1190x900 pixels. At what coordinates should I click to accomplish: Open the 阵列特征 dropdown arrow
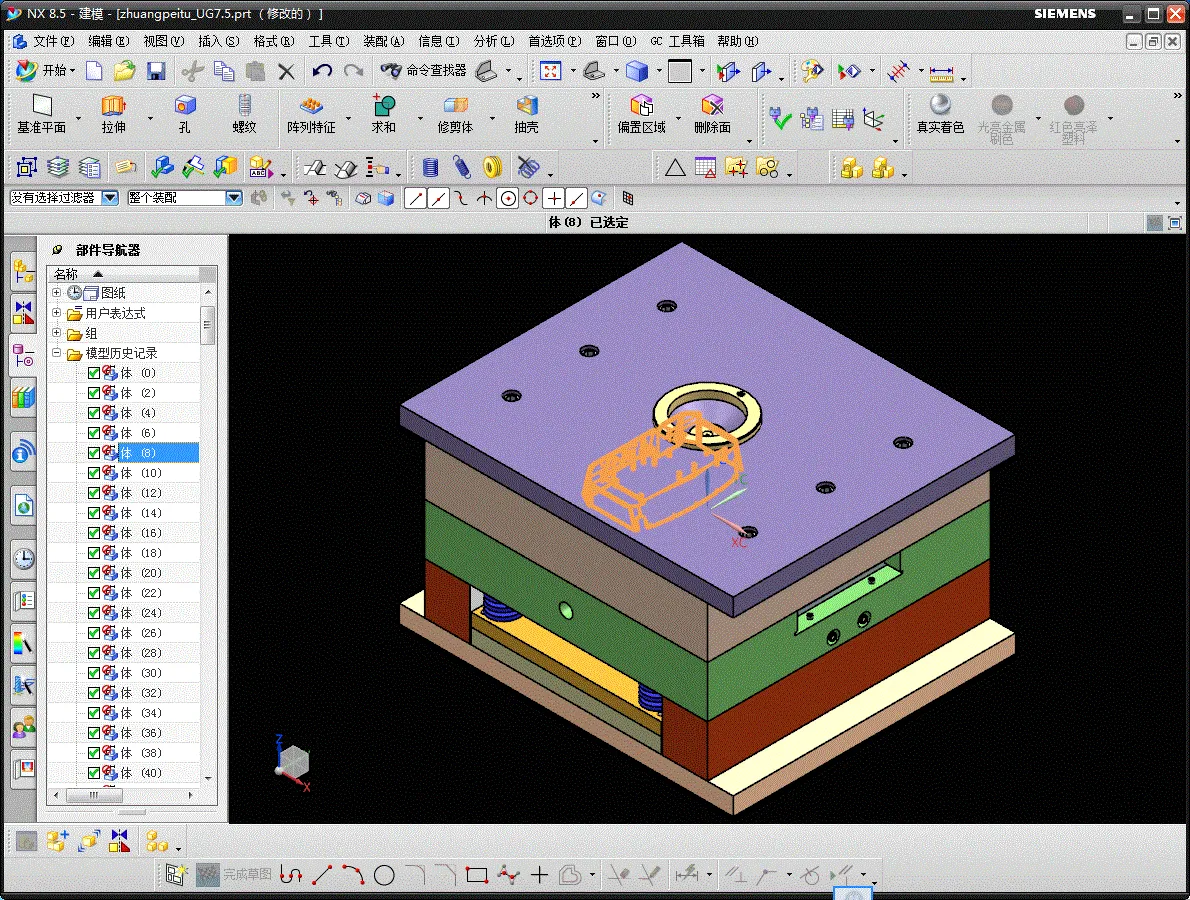pyautogui.click(x=349, y=118)
